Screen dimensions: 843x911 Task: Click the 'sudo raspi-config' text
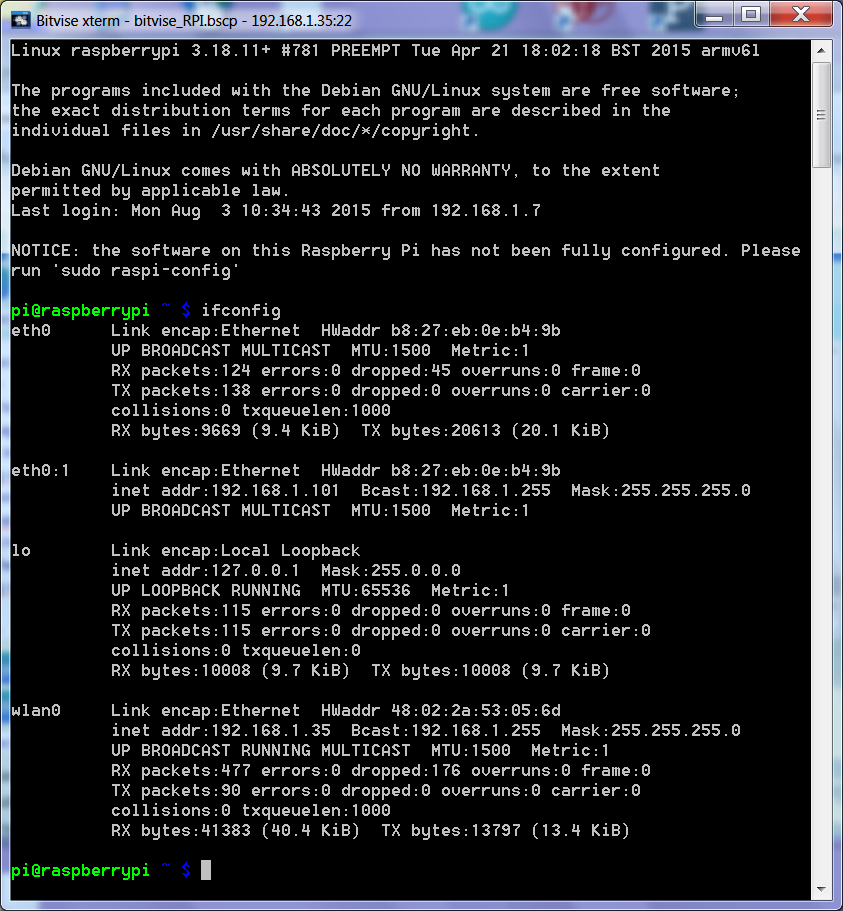point(130,270)
